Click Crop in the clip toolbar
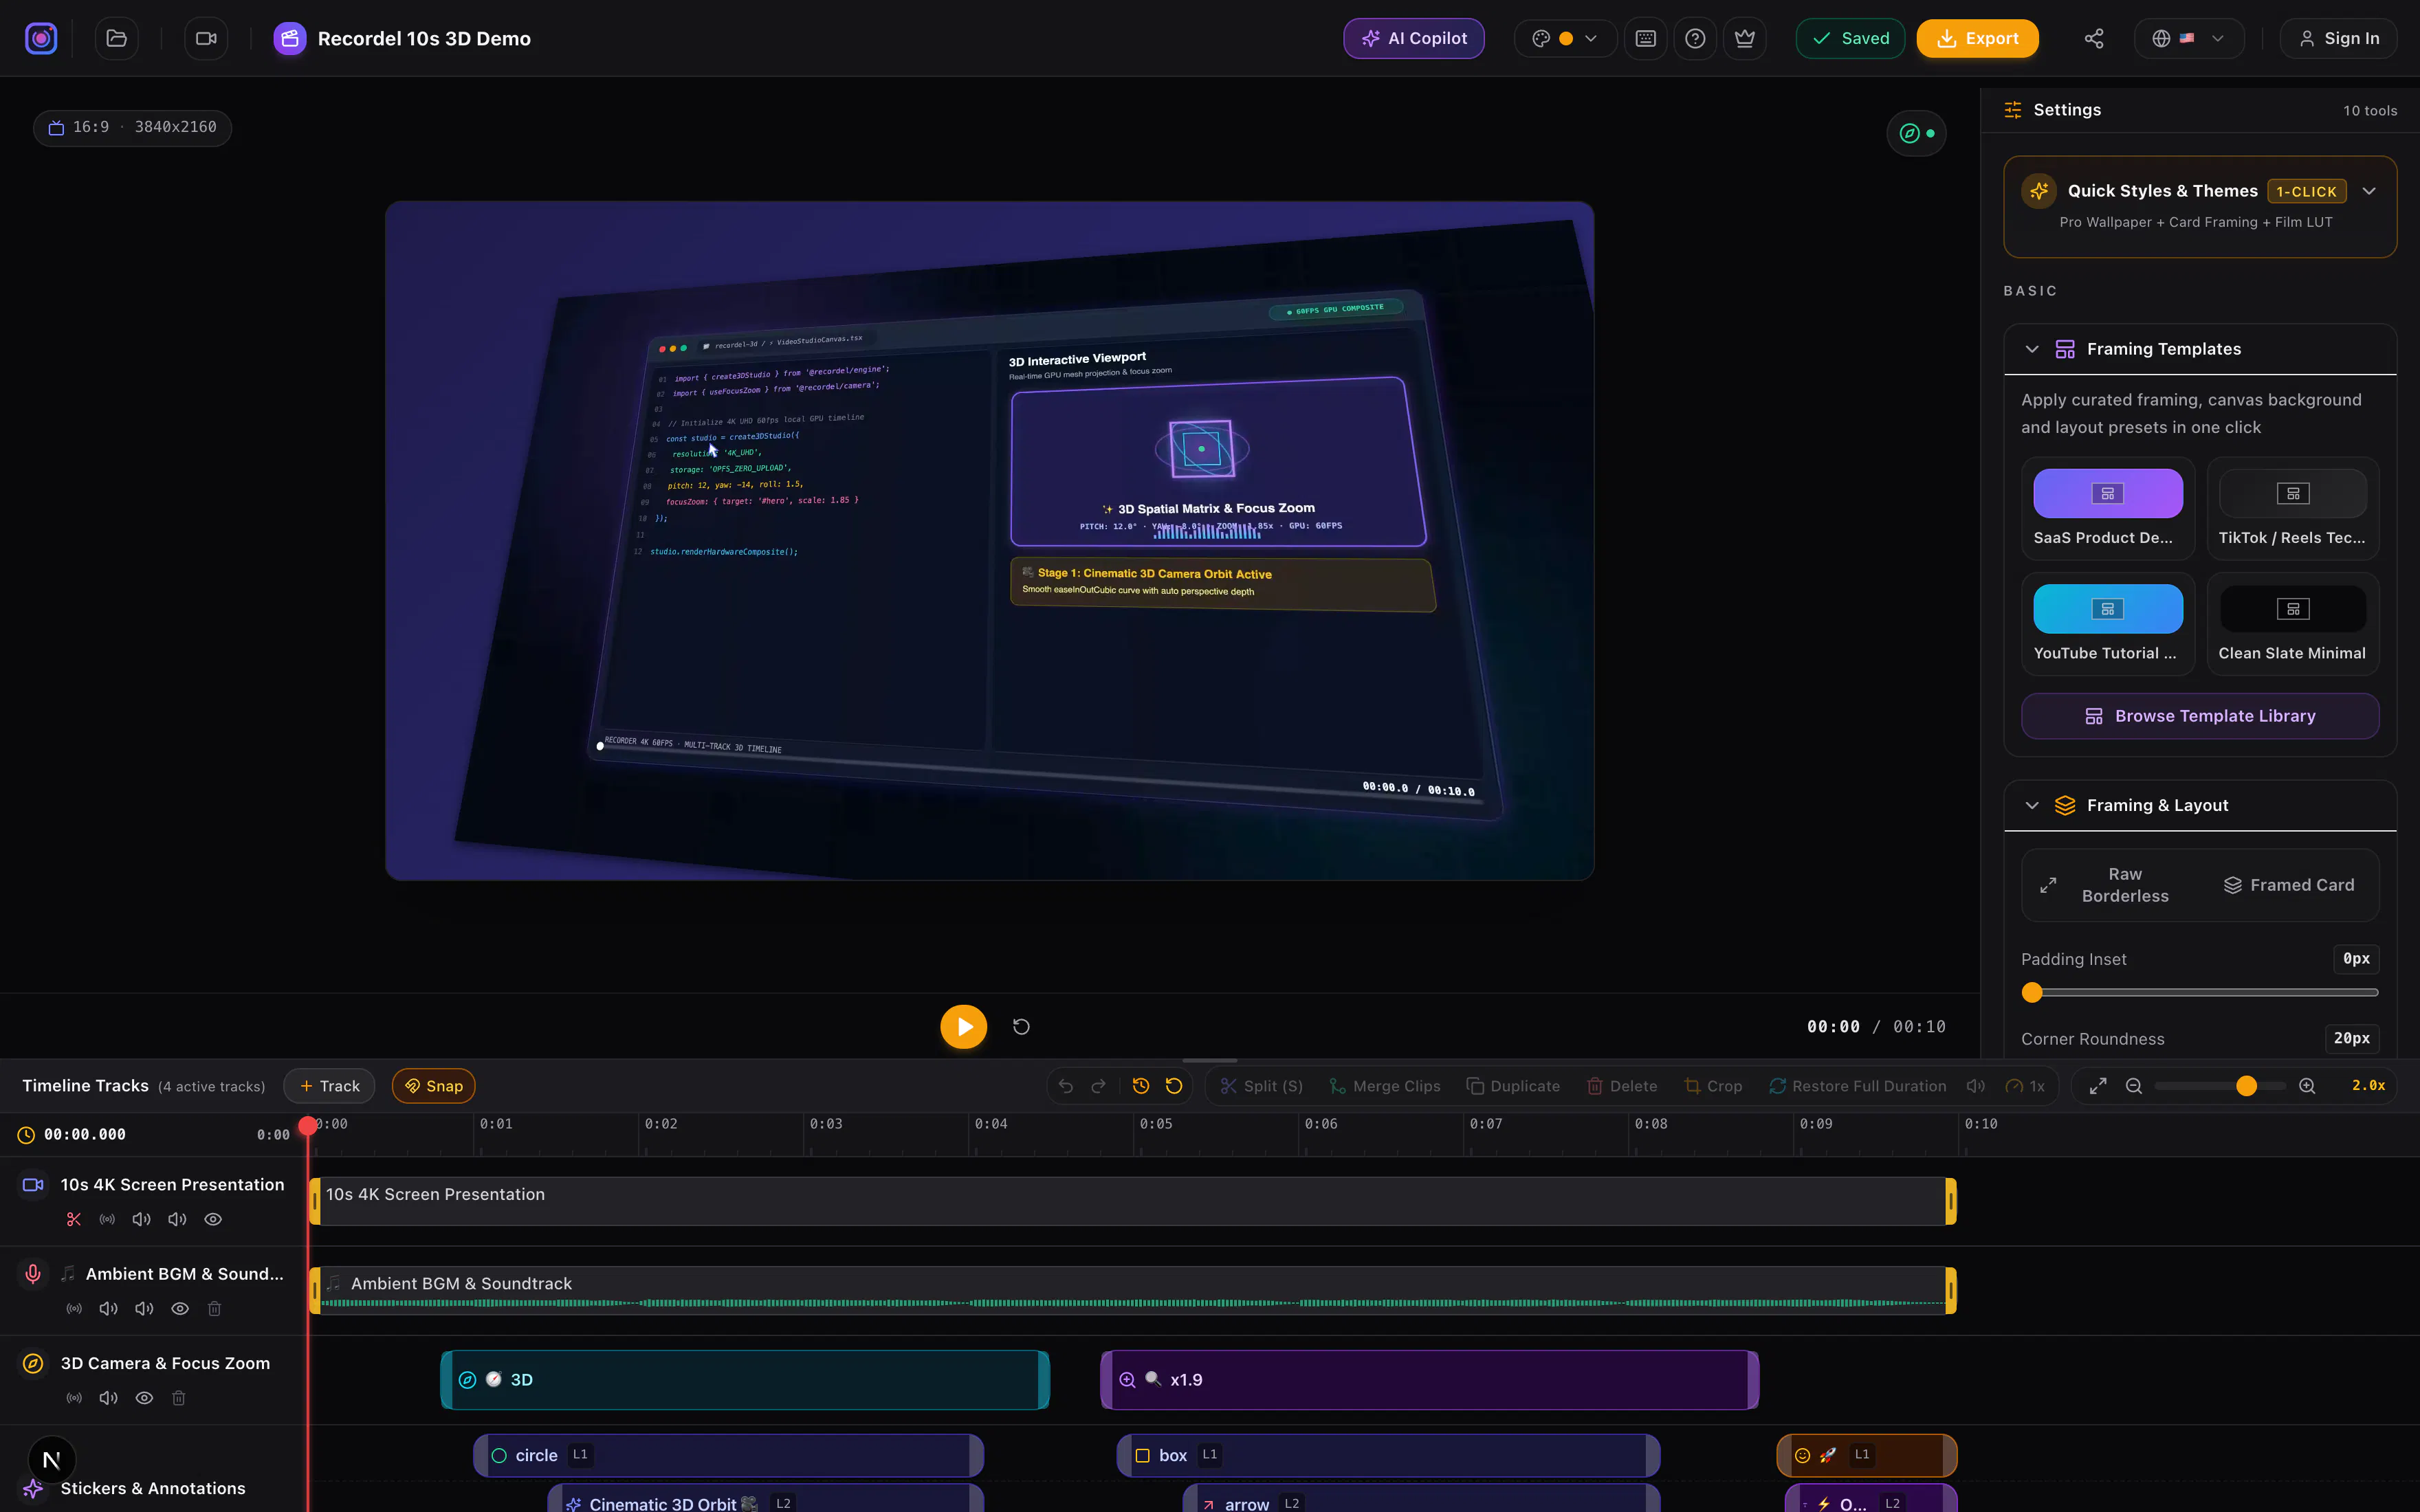Image resolution: width=2420 pixels, height=1512 pixels. [x=1713, y=1086]
